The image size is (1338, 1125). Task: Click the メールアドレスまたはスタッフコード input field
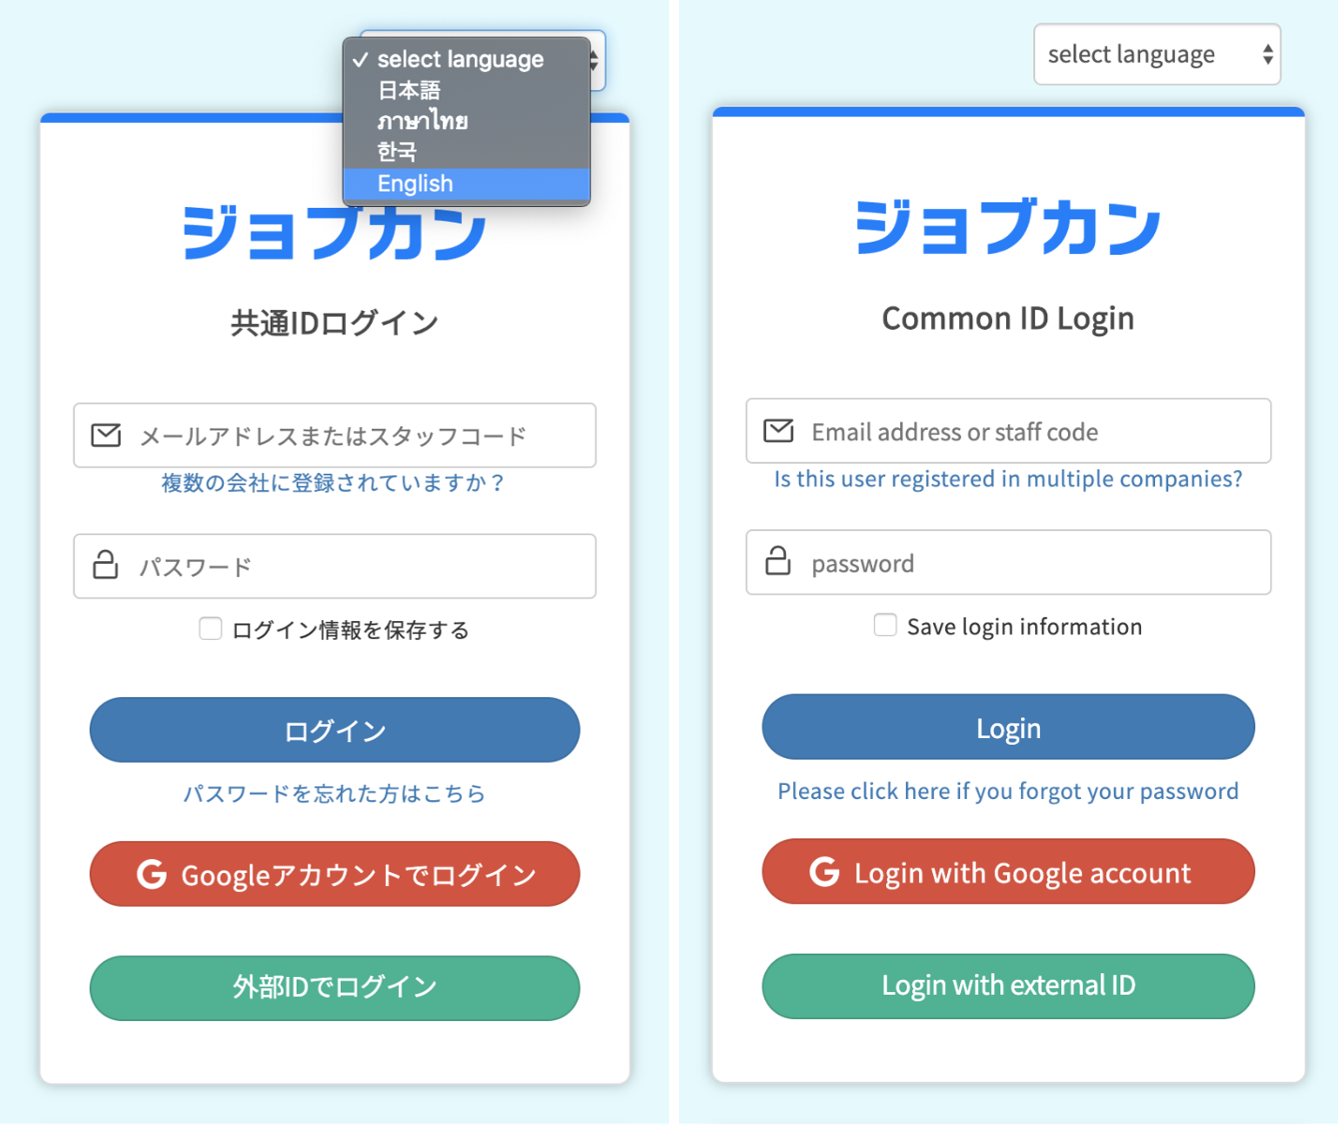click(335, 436)
